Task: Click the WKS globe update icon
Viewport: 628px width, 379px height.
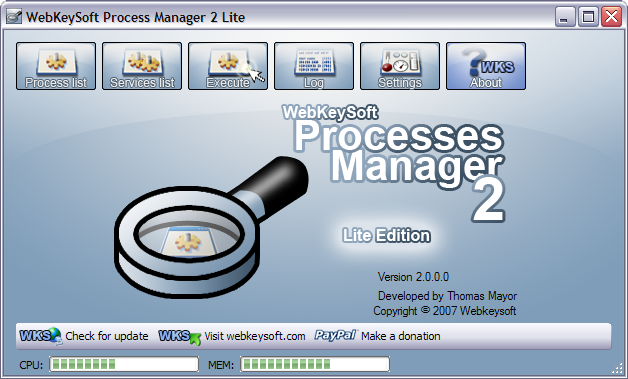Action: 40,336
